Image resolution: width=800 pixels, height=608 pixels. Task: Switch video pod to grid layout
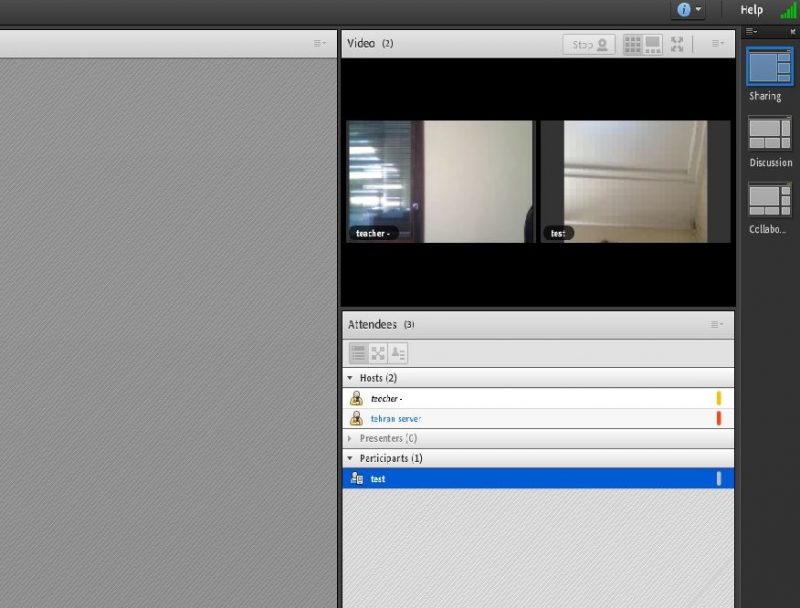click(x=633, y=44)
